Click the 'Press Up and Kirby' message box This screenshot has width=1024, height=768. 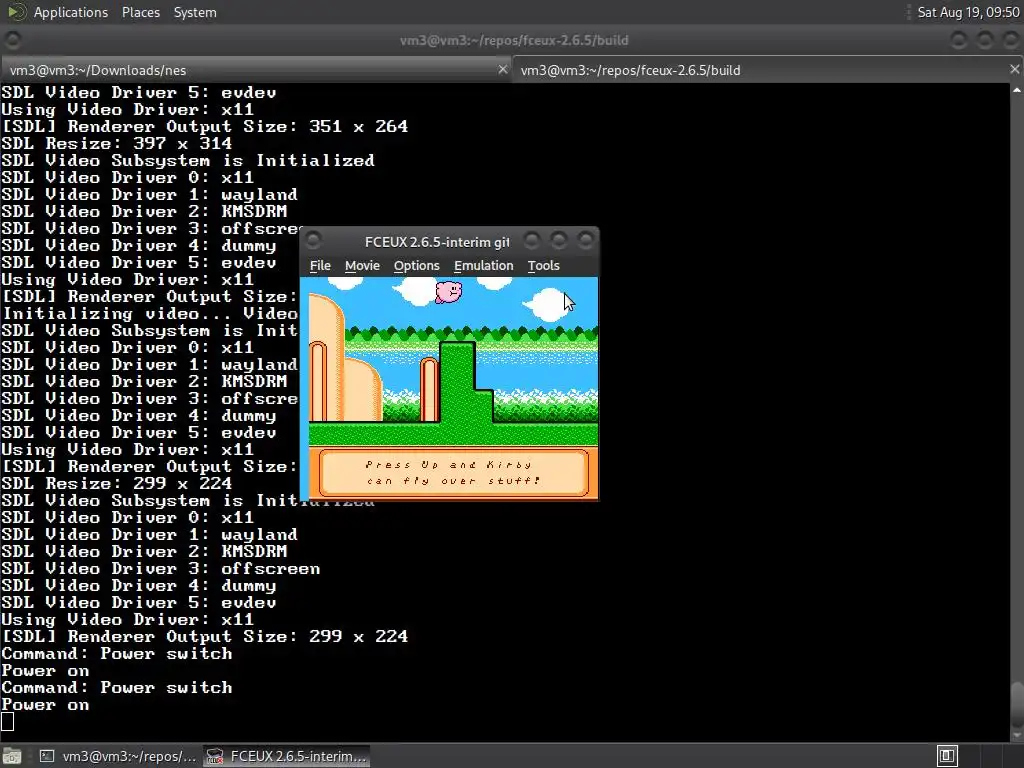point(453,472)
